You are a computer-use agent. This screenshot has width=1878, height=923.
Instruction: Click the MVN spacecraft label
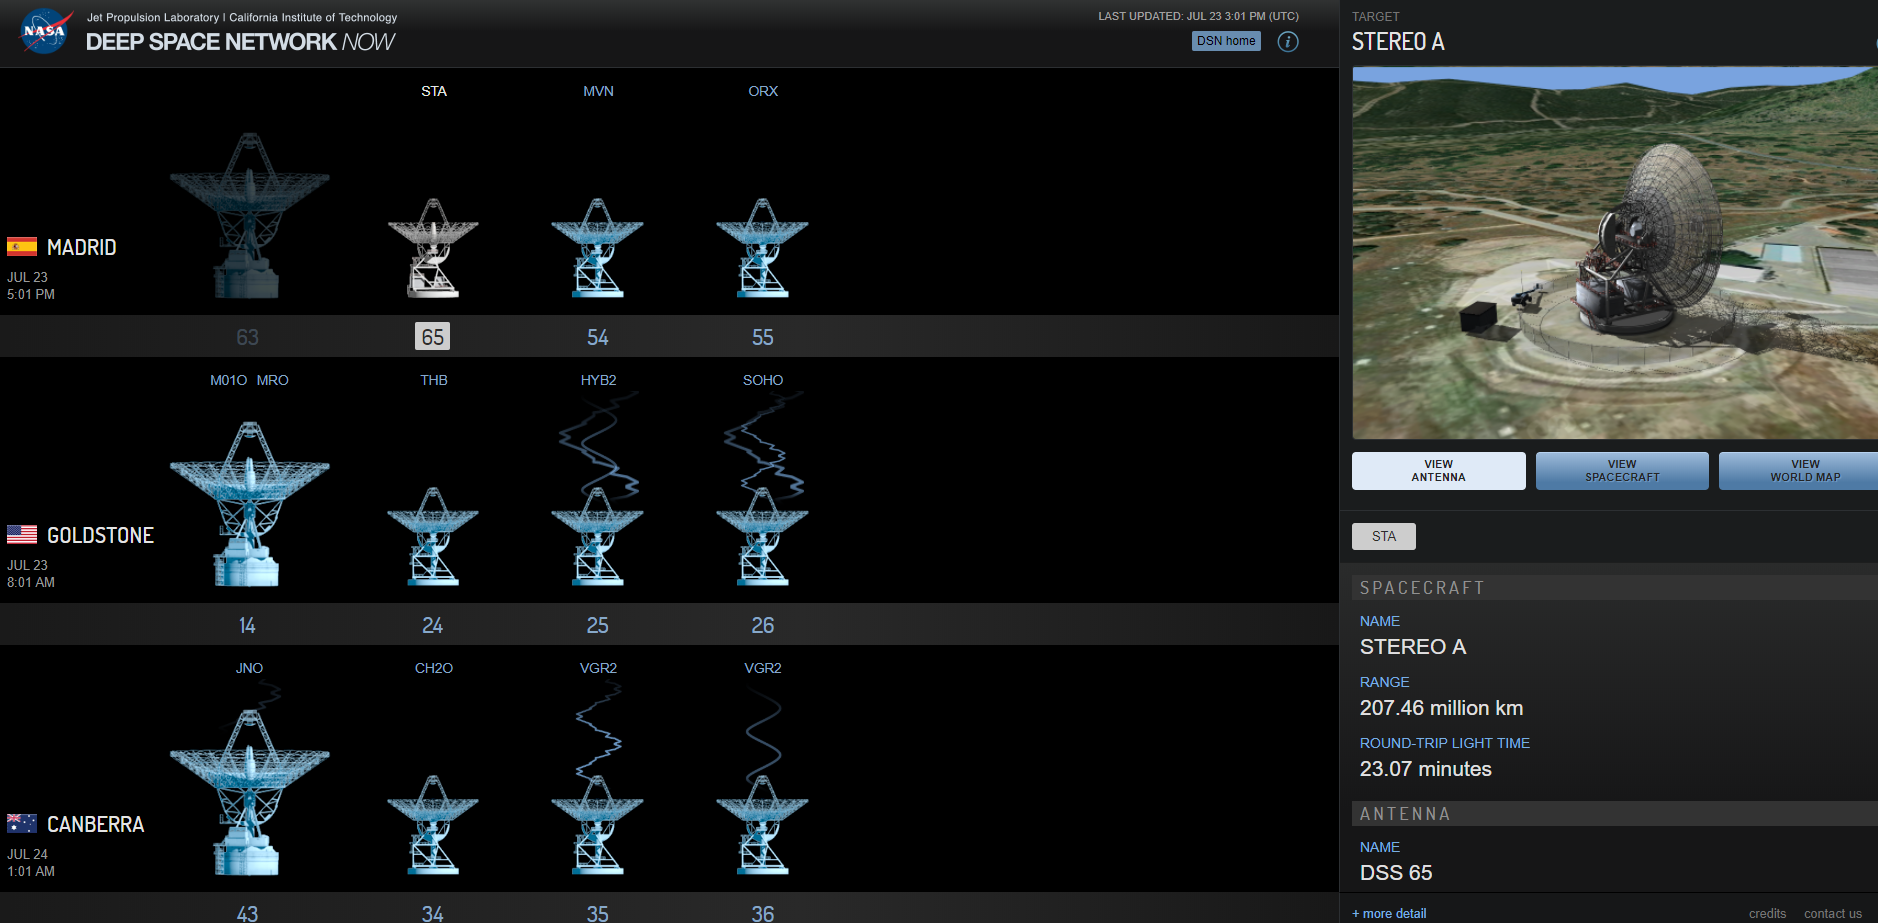tap(598, 91)
